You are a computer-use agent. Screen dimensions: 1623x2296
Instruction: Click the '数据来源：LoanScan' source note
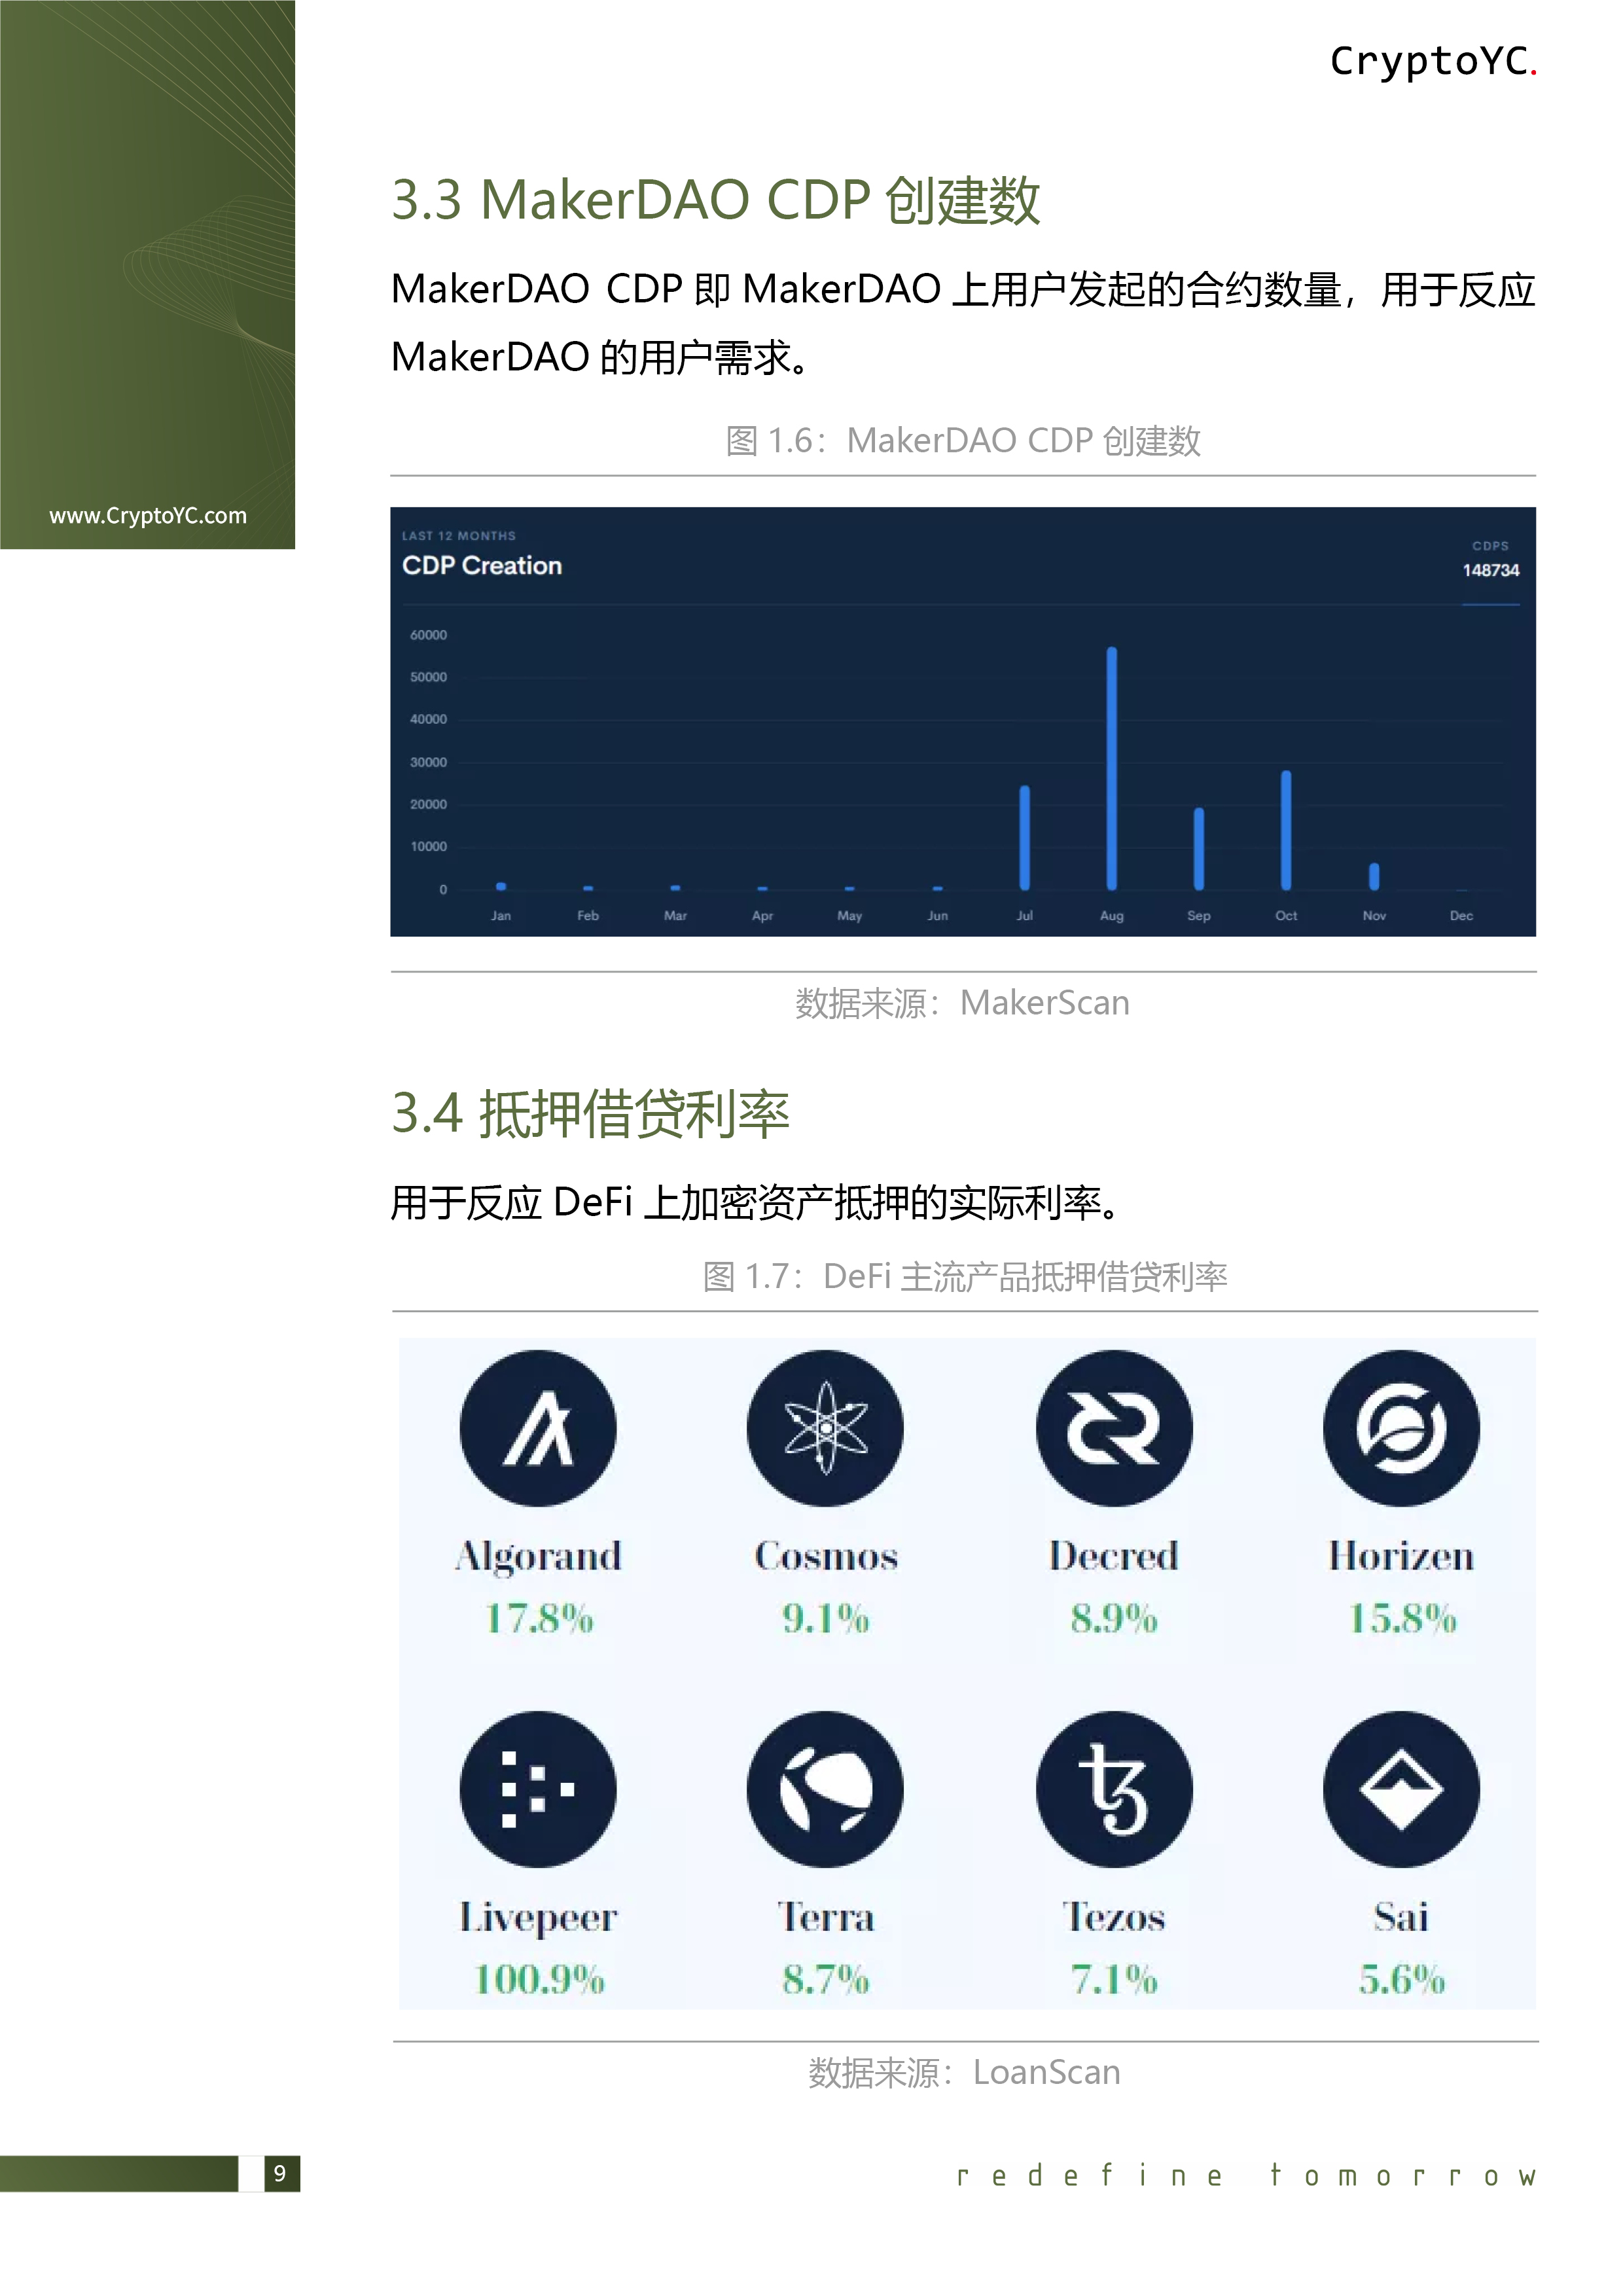[x=964, y=2072]
